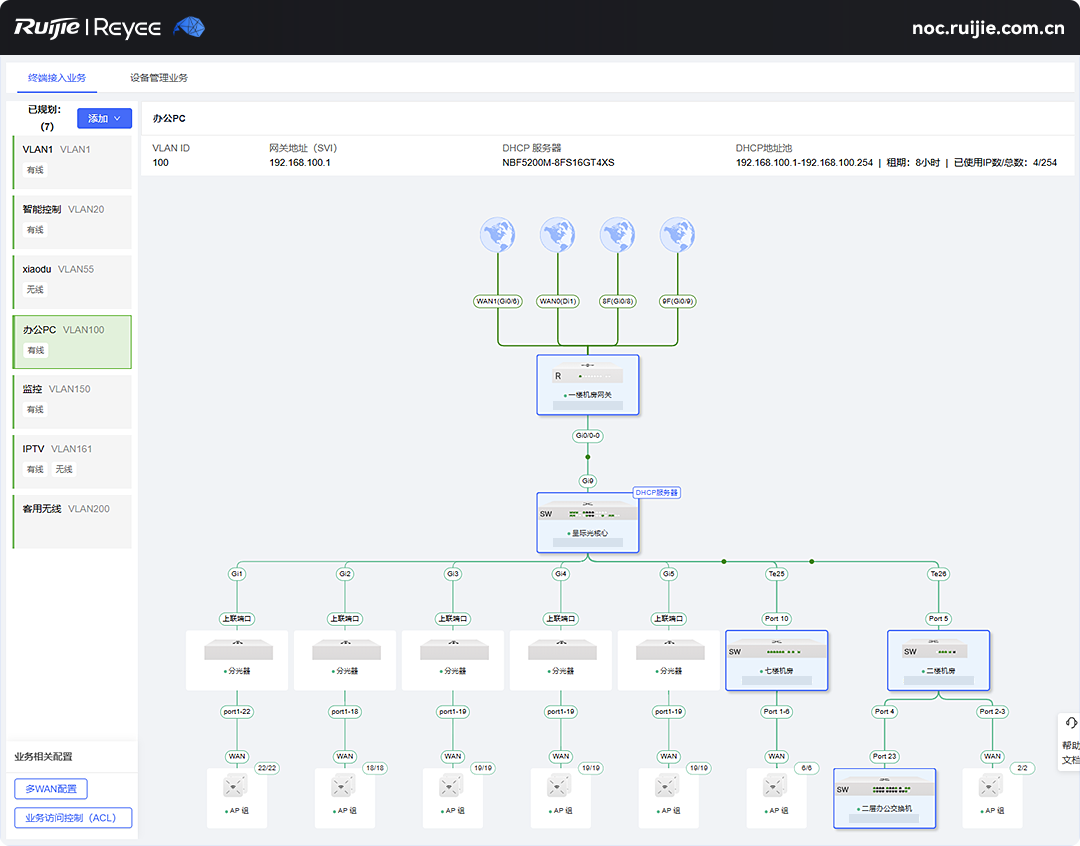Select the xiaodu VLAN55 service

point(72,279)
